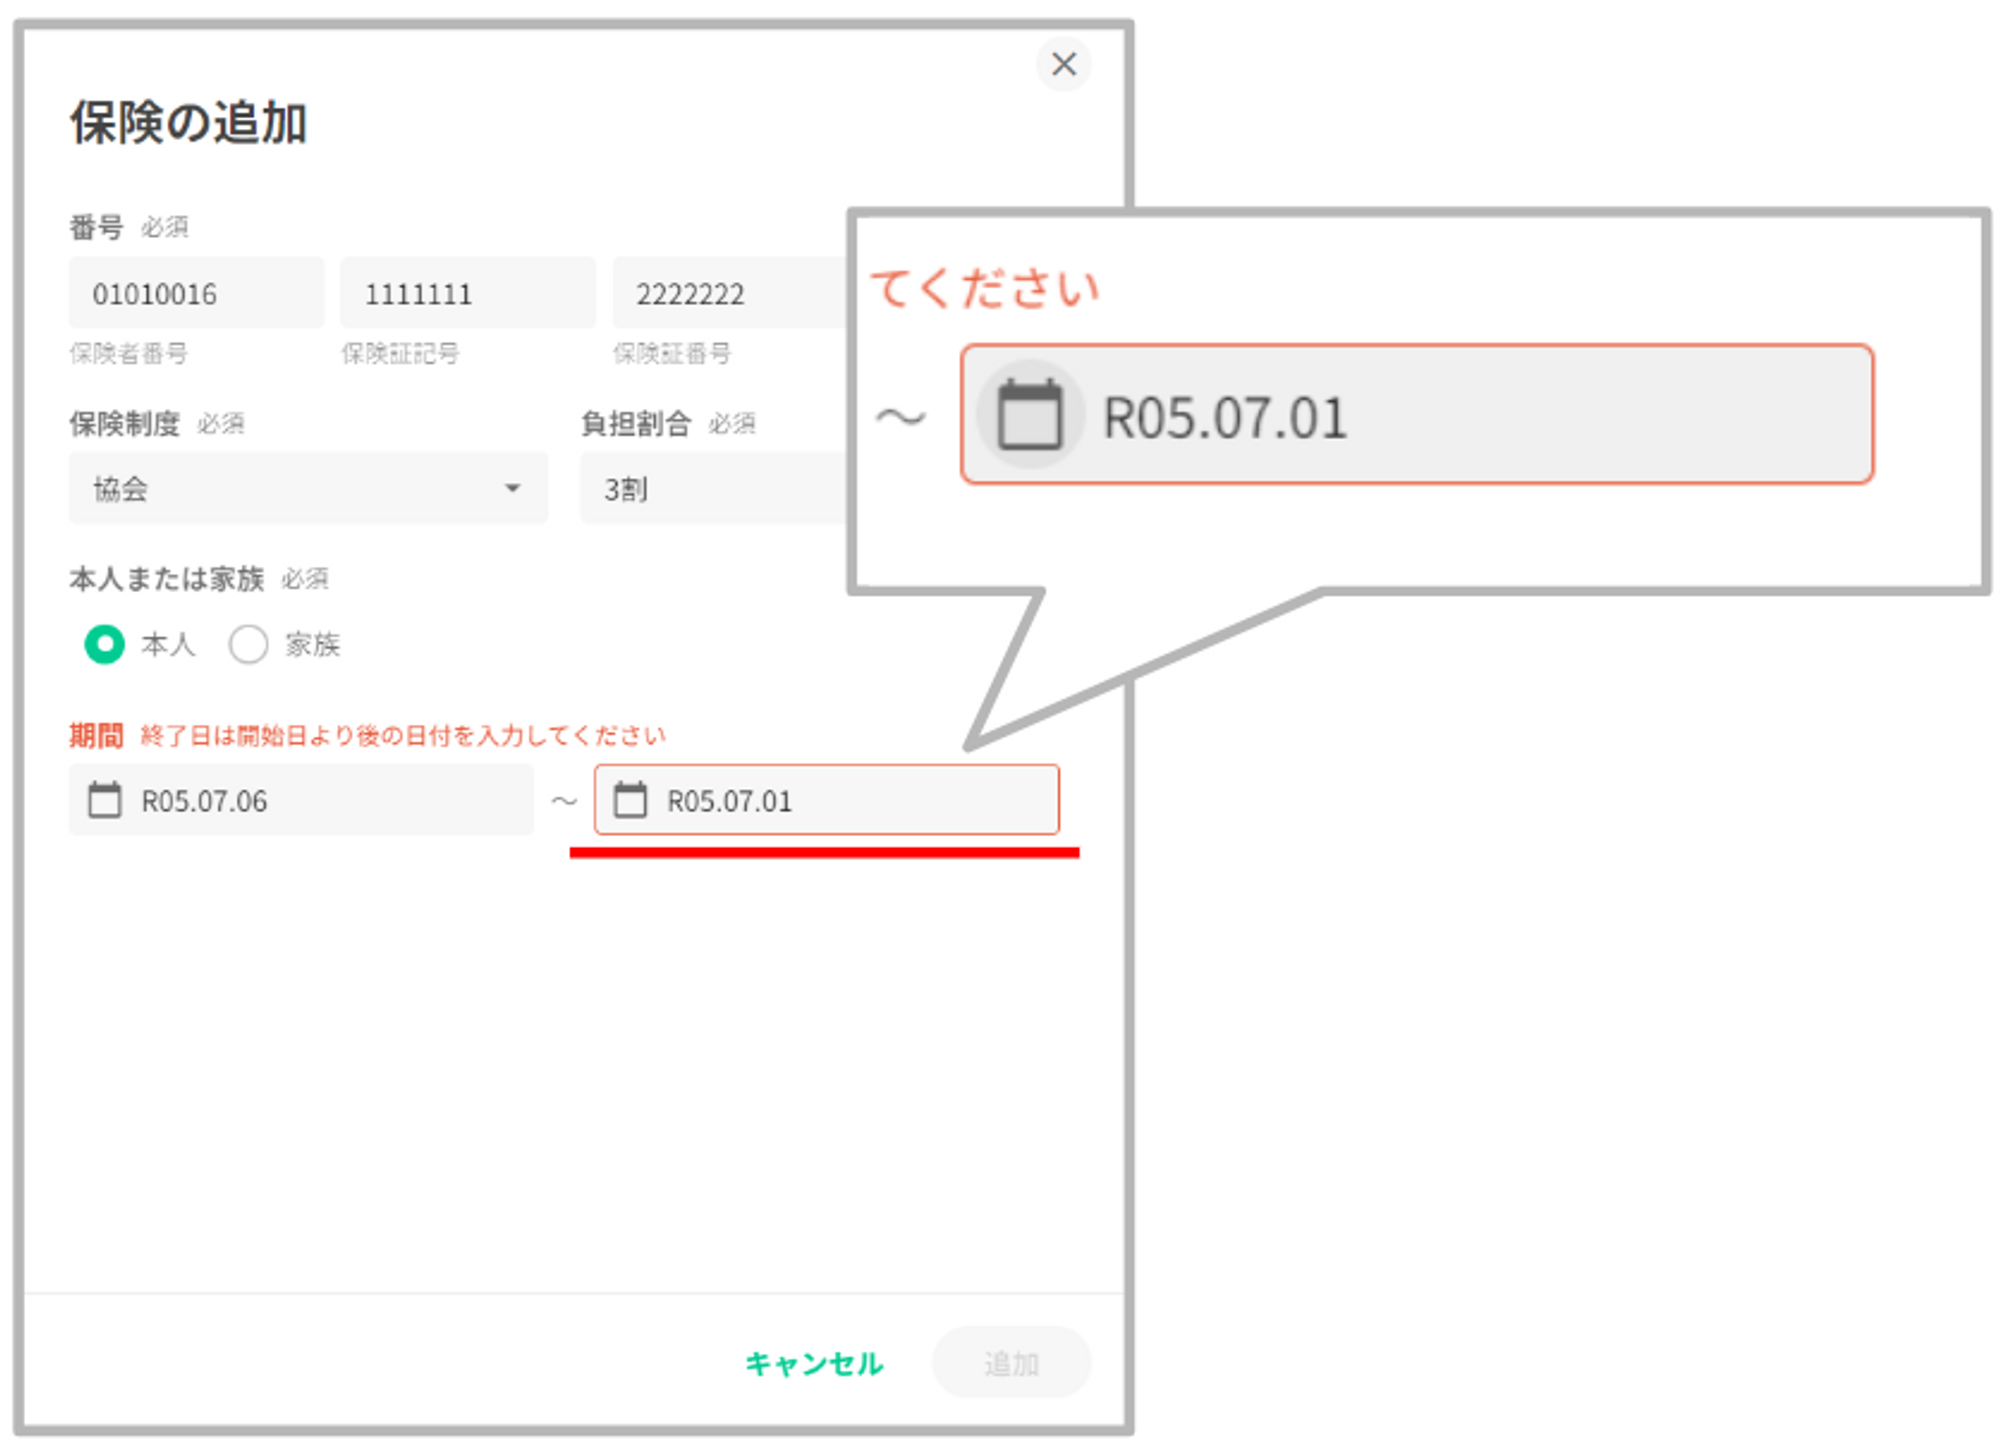The width and height of the screenshot is (2000, 1452).
Task: Click the red 終了日は開始日より後 error message
Action: [x=402, y=736]
